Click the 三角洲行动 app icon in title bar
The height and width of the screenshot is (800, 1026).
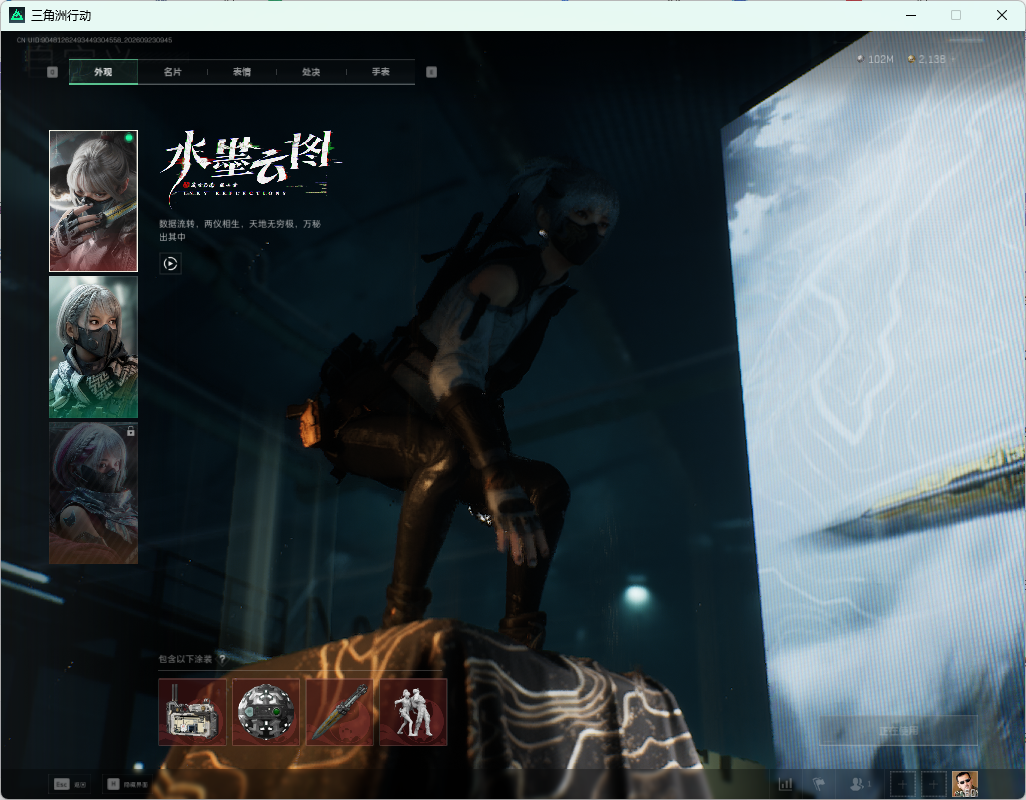click(x=17, y=14)
